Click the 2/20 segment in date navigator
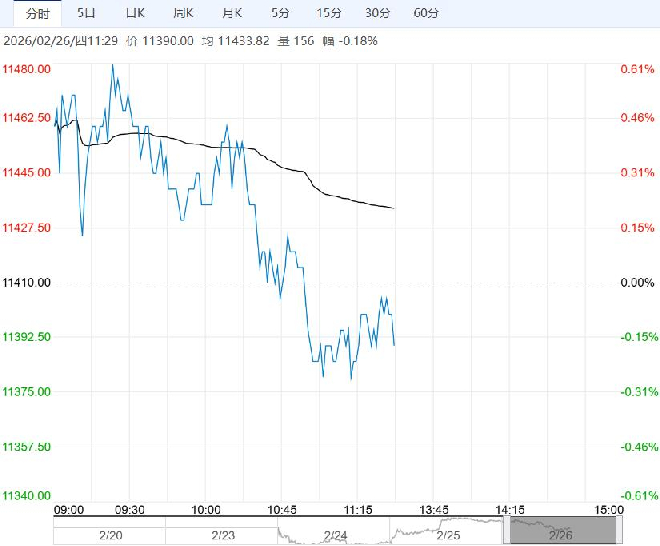660x546 pixels. tap(110, 535)
